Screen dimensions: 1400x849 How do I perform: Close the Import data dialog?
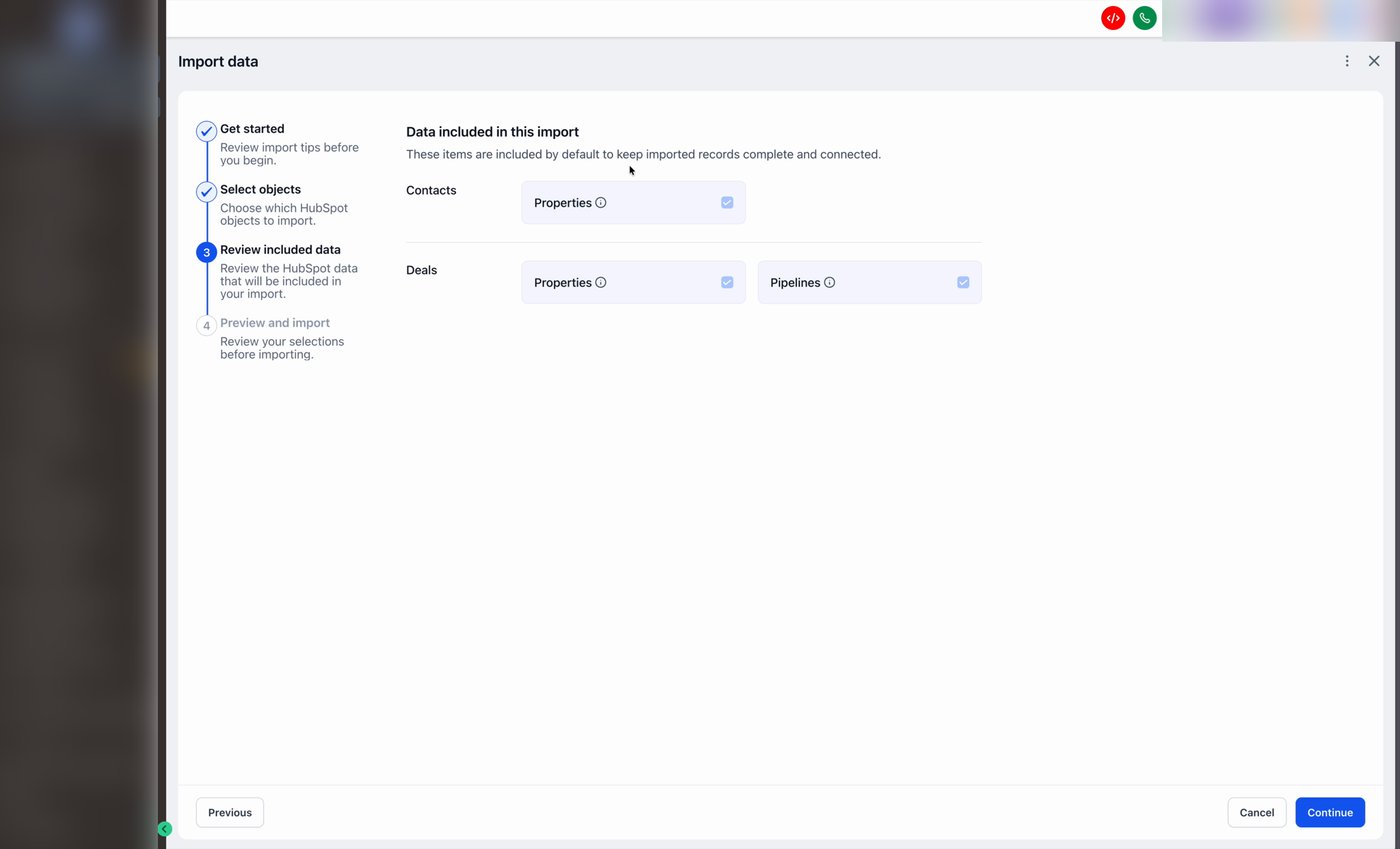[x=1374, y=61]
